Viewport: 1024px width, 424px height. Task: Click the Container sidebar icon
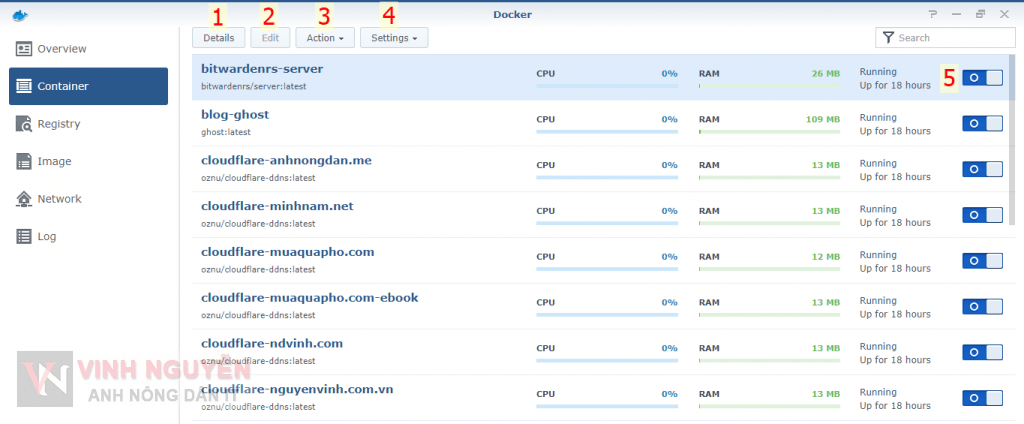coord(24,86)
